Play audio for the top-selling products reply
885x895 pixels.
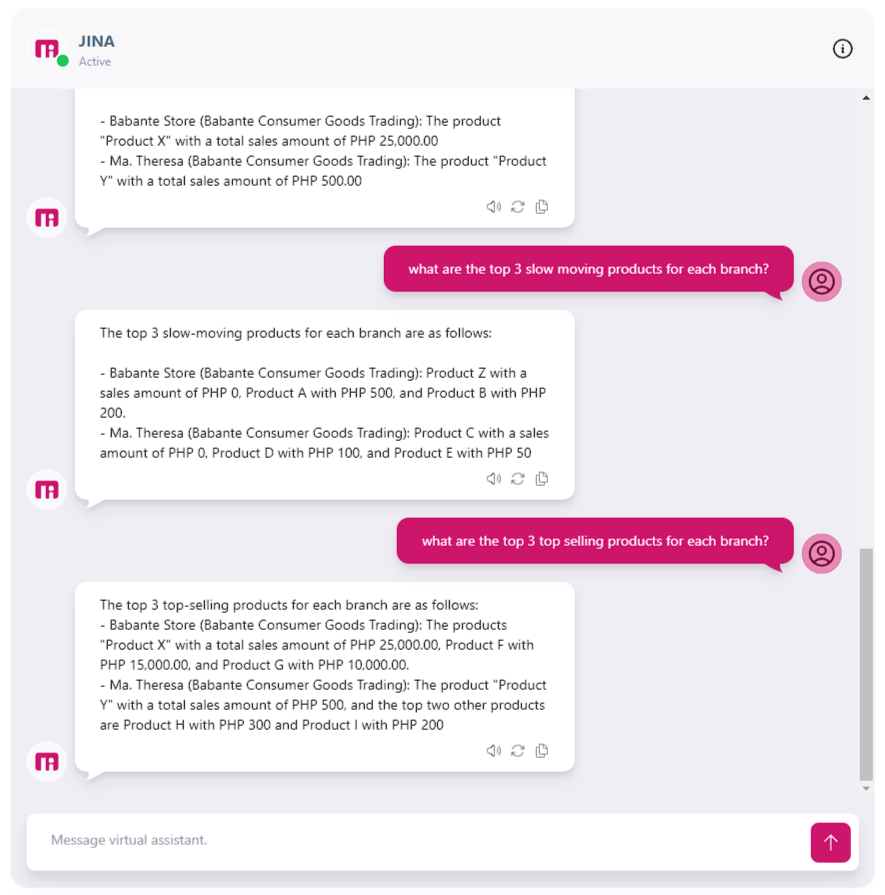pyautogui.click(x=493, y=751)
